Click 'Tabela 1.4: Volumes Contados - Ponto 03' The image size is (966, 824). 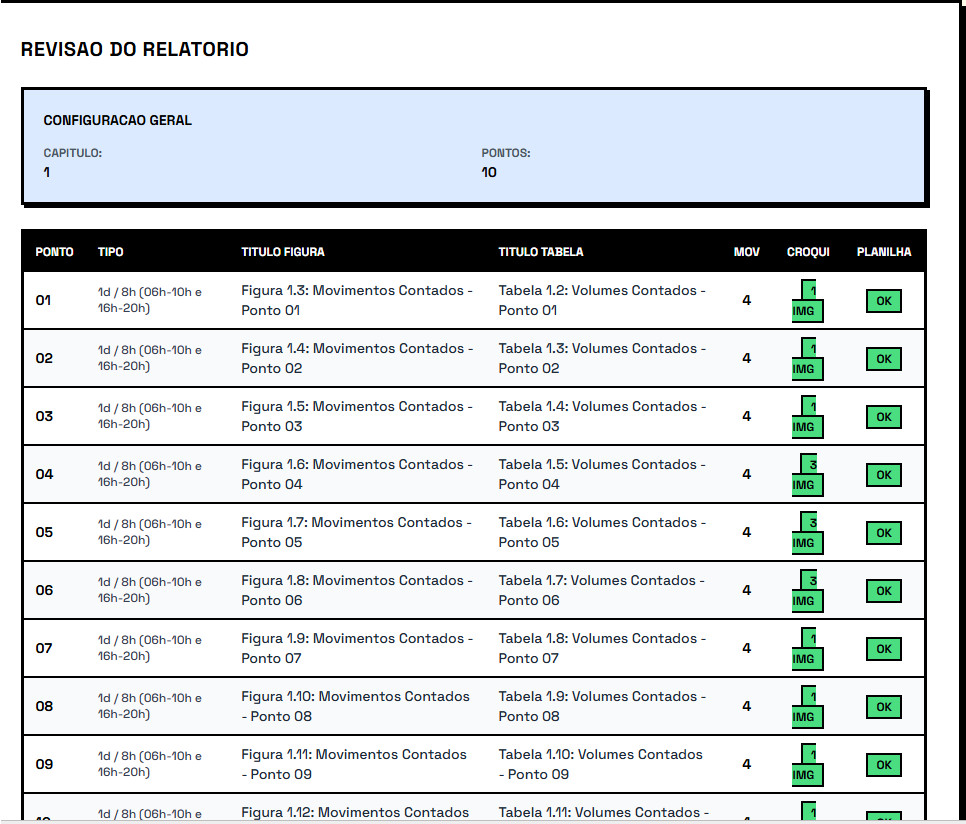(x=602, y=416)
